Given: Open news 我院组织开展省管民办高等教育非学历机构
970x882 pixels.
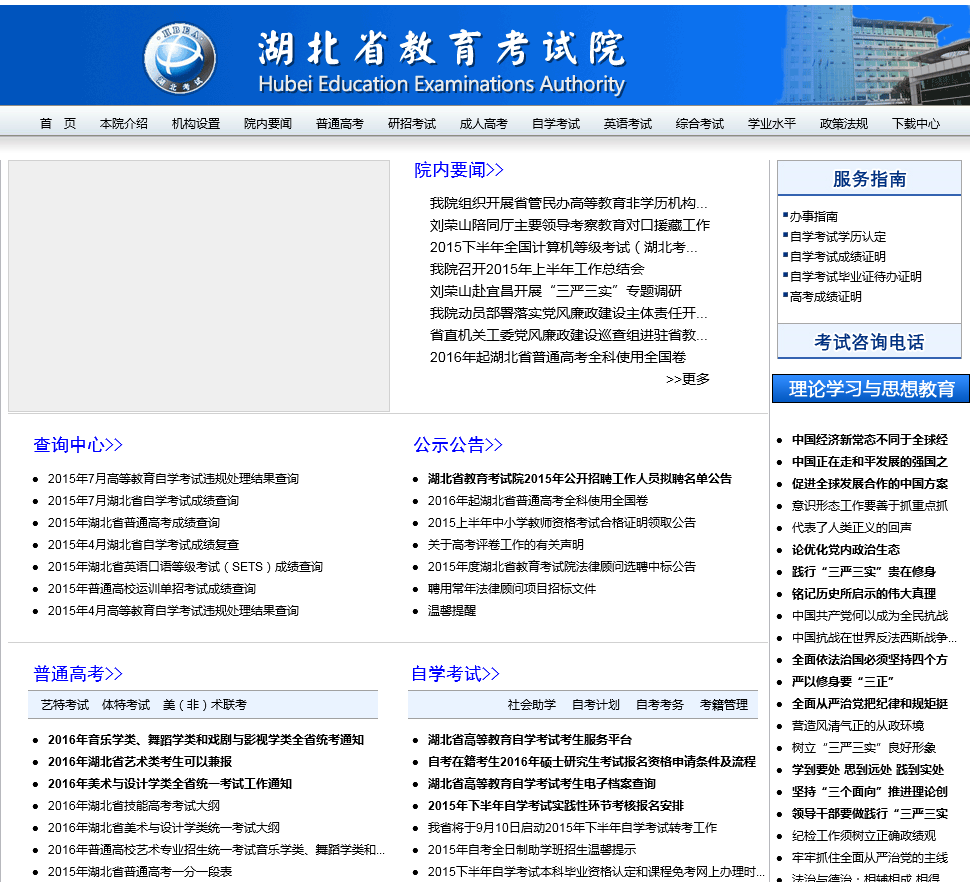Looking at the screenshot, I should point(569,203).
